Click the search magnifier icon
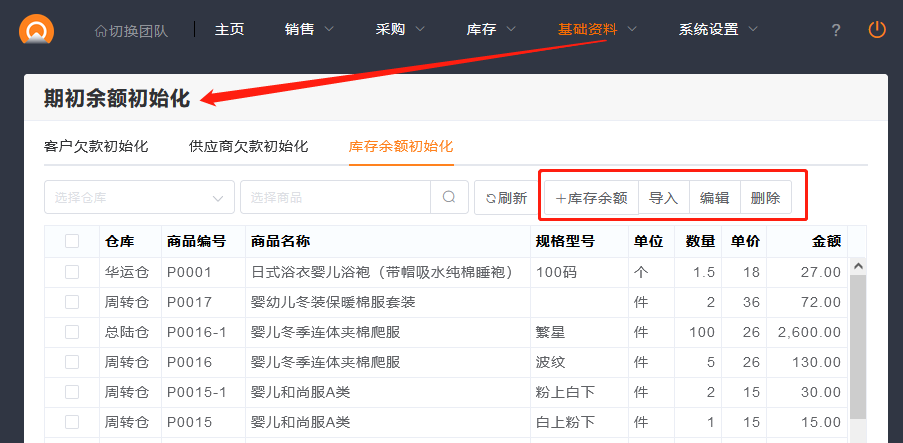This screenshot has height=443, width=903. pyautogui.click(x=449, y=197)
